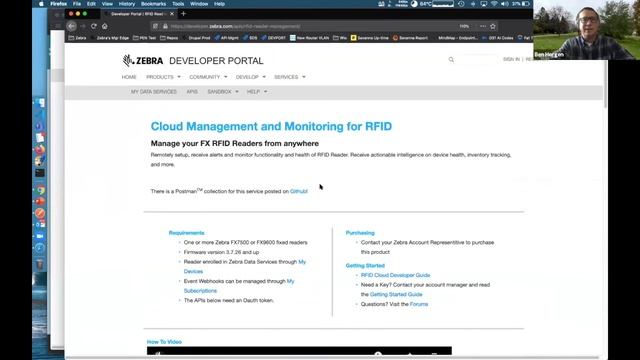
Task: Open the Github link for Postman collection
Action: [x=299, y=191]
